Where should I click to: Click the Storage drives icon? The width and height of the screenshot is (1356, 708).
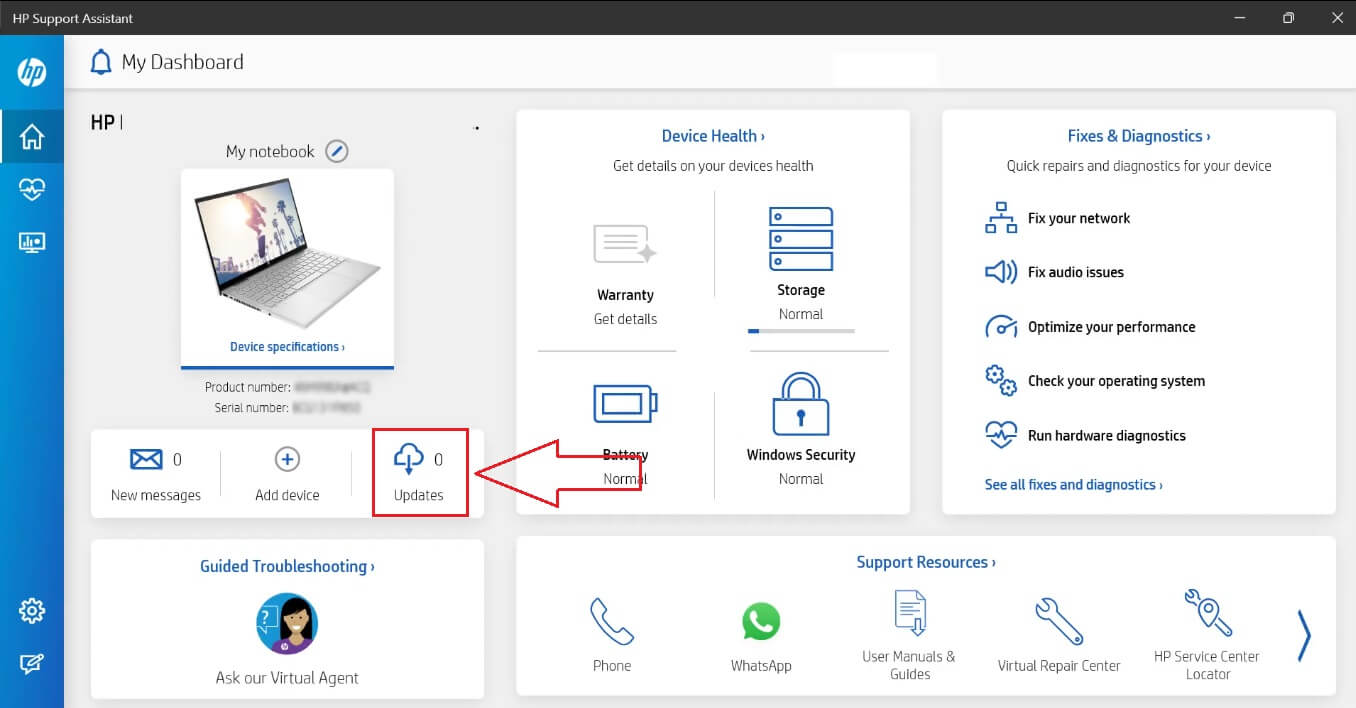pos(801,239)
